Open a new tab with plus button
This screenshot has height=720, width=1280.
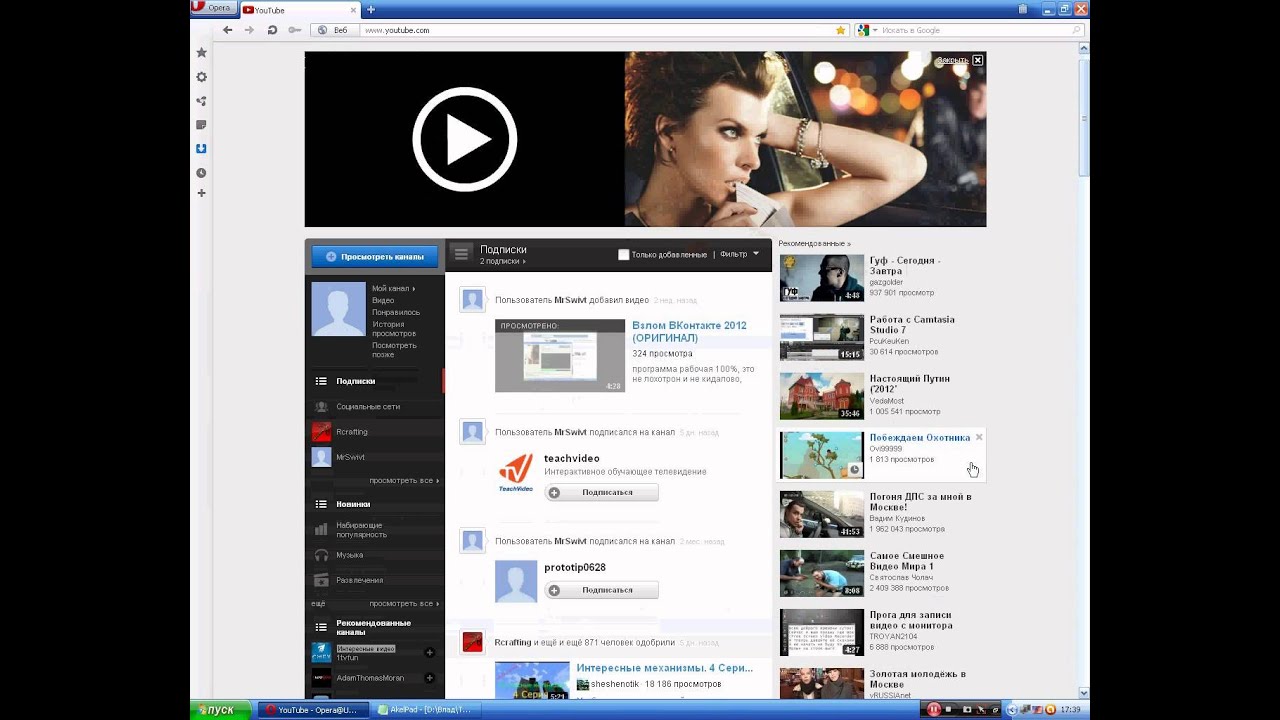pos(371,10)
